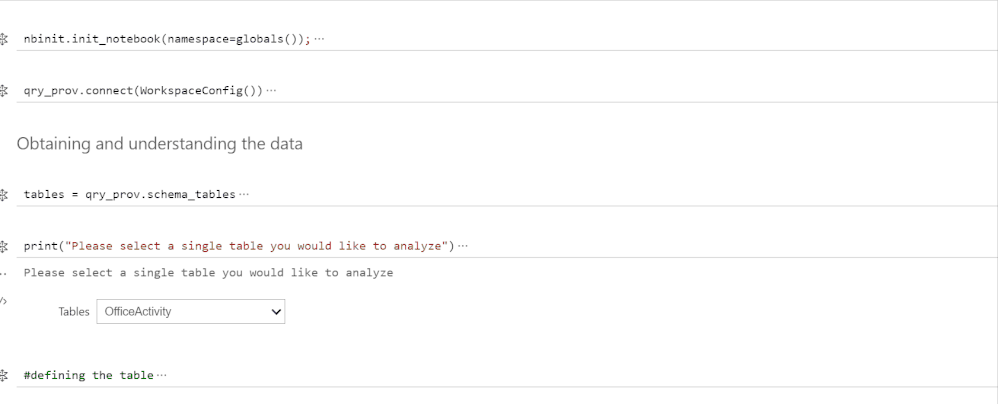Viewport: 998px width, 404px height.
Task: Expand collapsed code after #defining the table
Action: coord(161,375)
